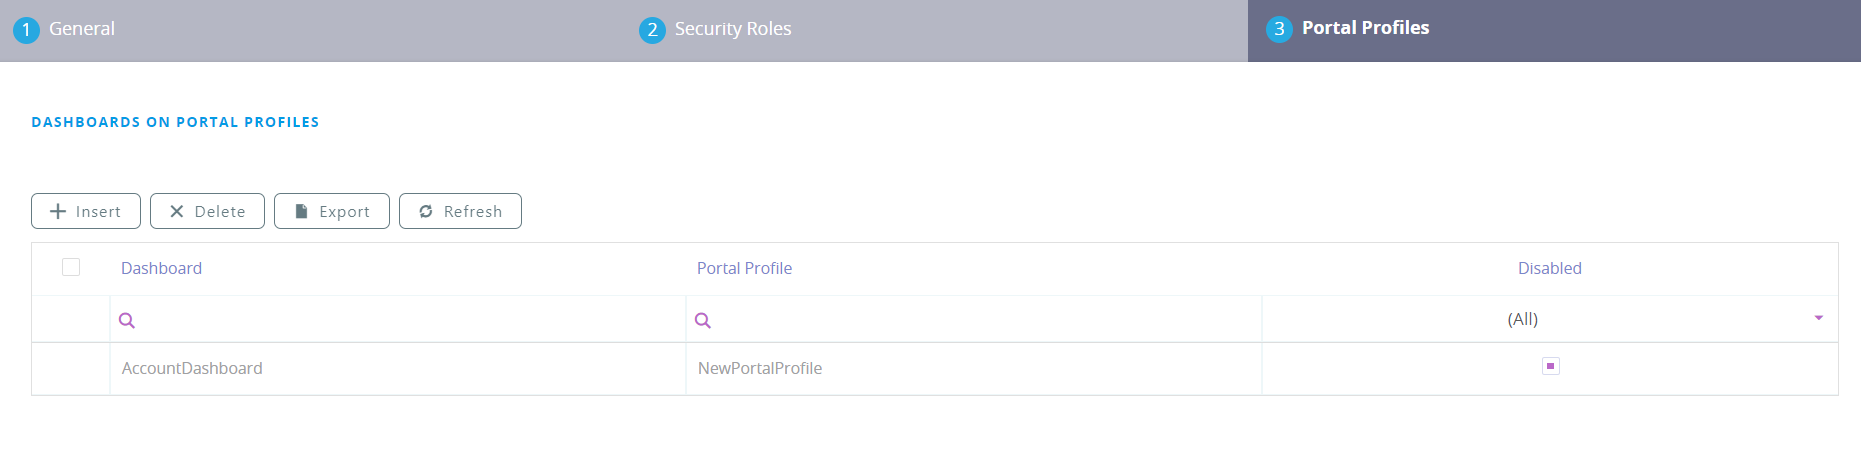Click the Portal Profile column search magnifier
The width and height of the screenshot is (1861, 463).
tap(703, 320)
